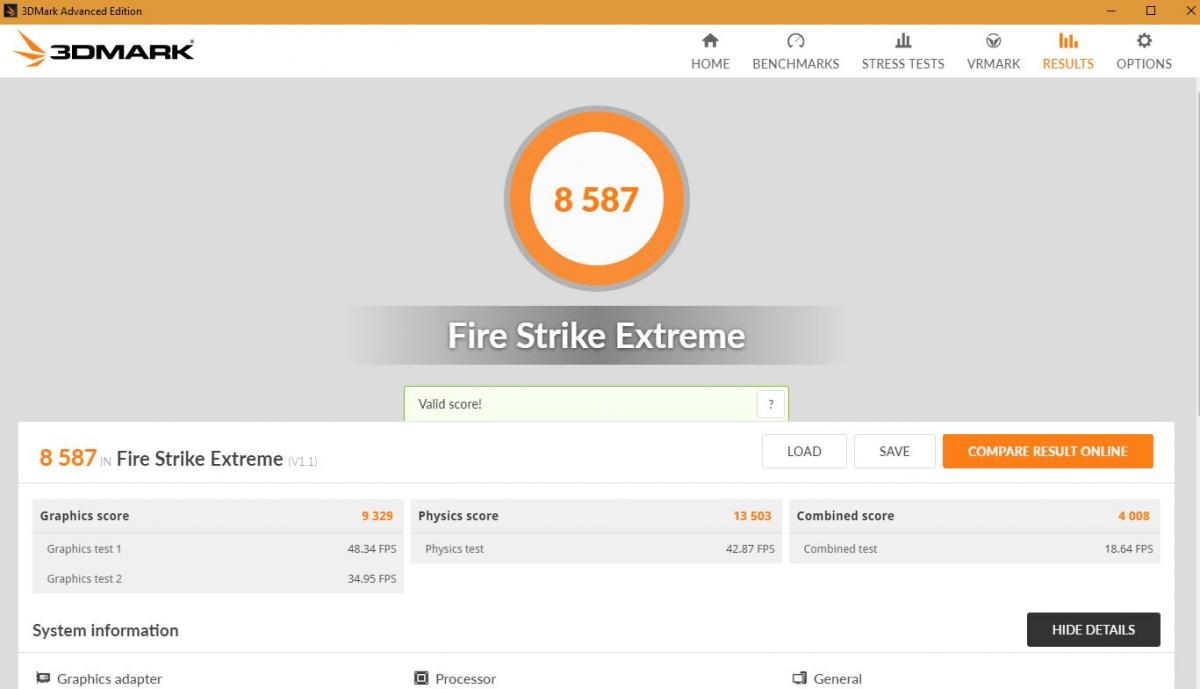Click the VRMark logo icon
The height and width of the screenshot is (689, 1200).
coord(994,41)
